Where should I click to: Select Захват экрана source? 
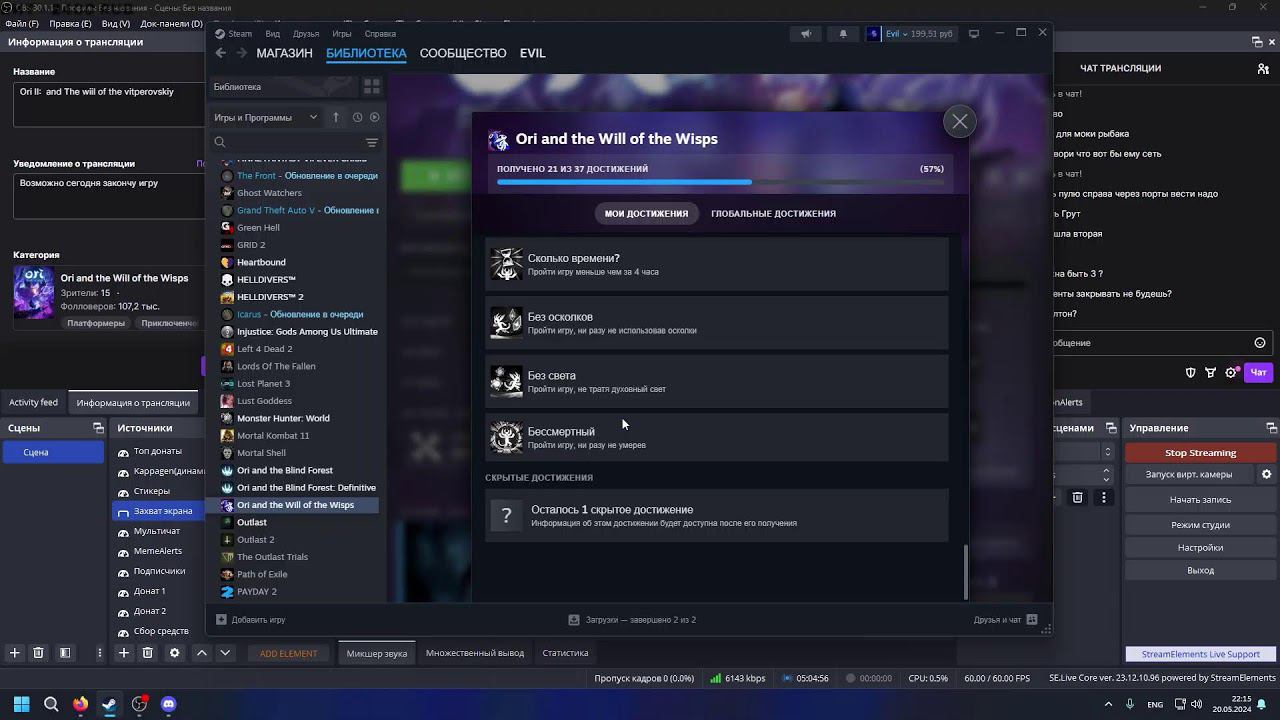click(157, 511)
